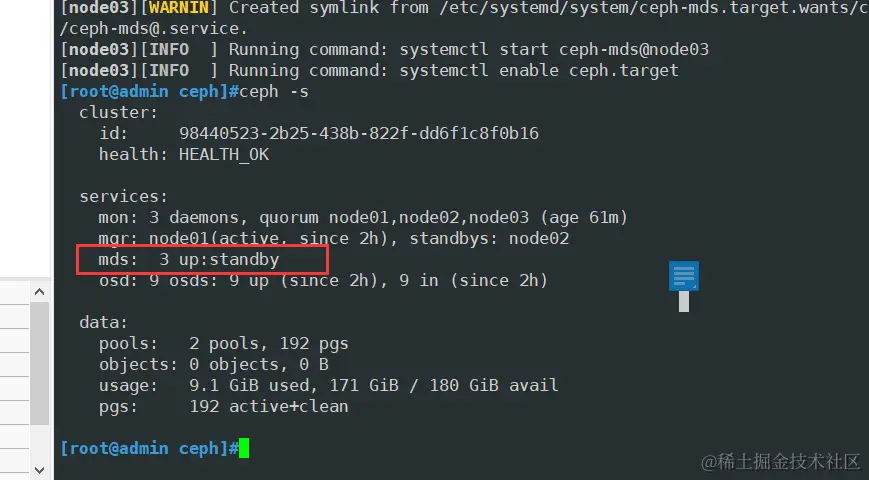869x480 pixels.
Task: Click the bottom [root@admin ceph] prompt
Action: [x=148, y=448]
